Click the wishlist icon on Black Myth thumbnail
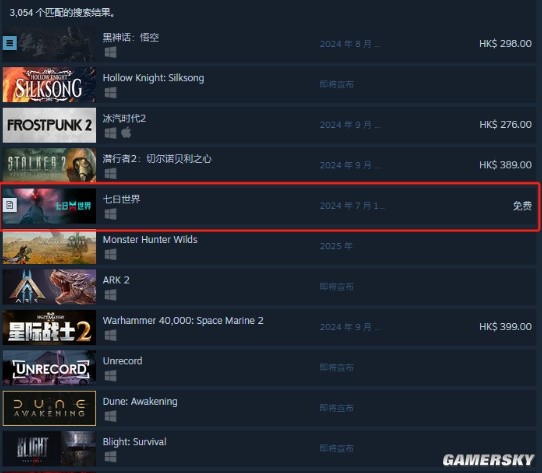 point(10,43)
